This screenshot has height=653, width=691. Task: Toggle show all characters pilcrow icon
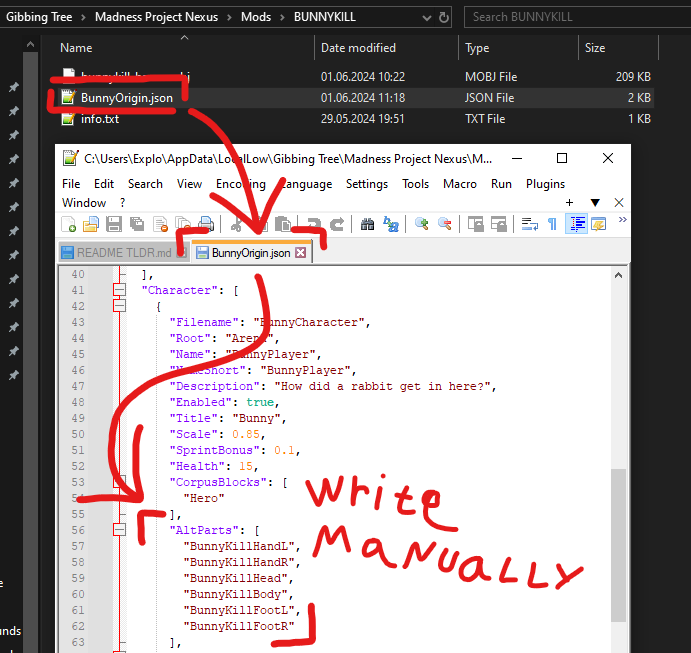coord(552,224)
